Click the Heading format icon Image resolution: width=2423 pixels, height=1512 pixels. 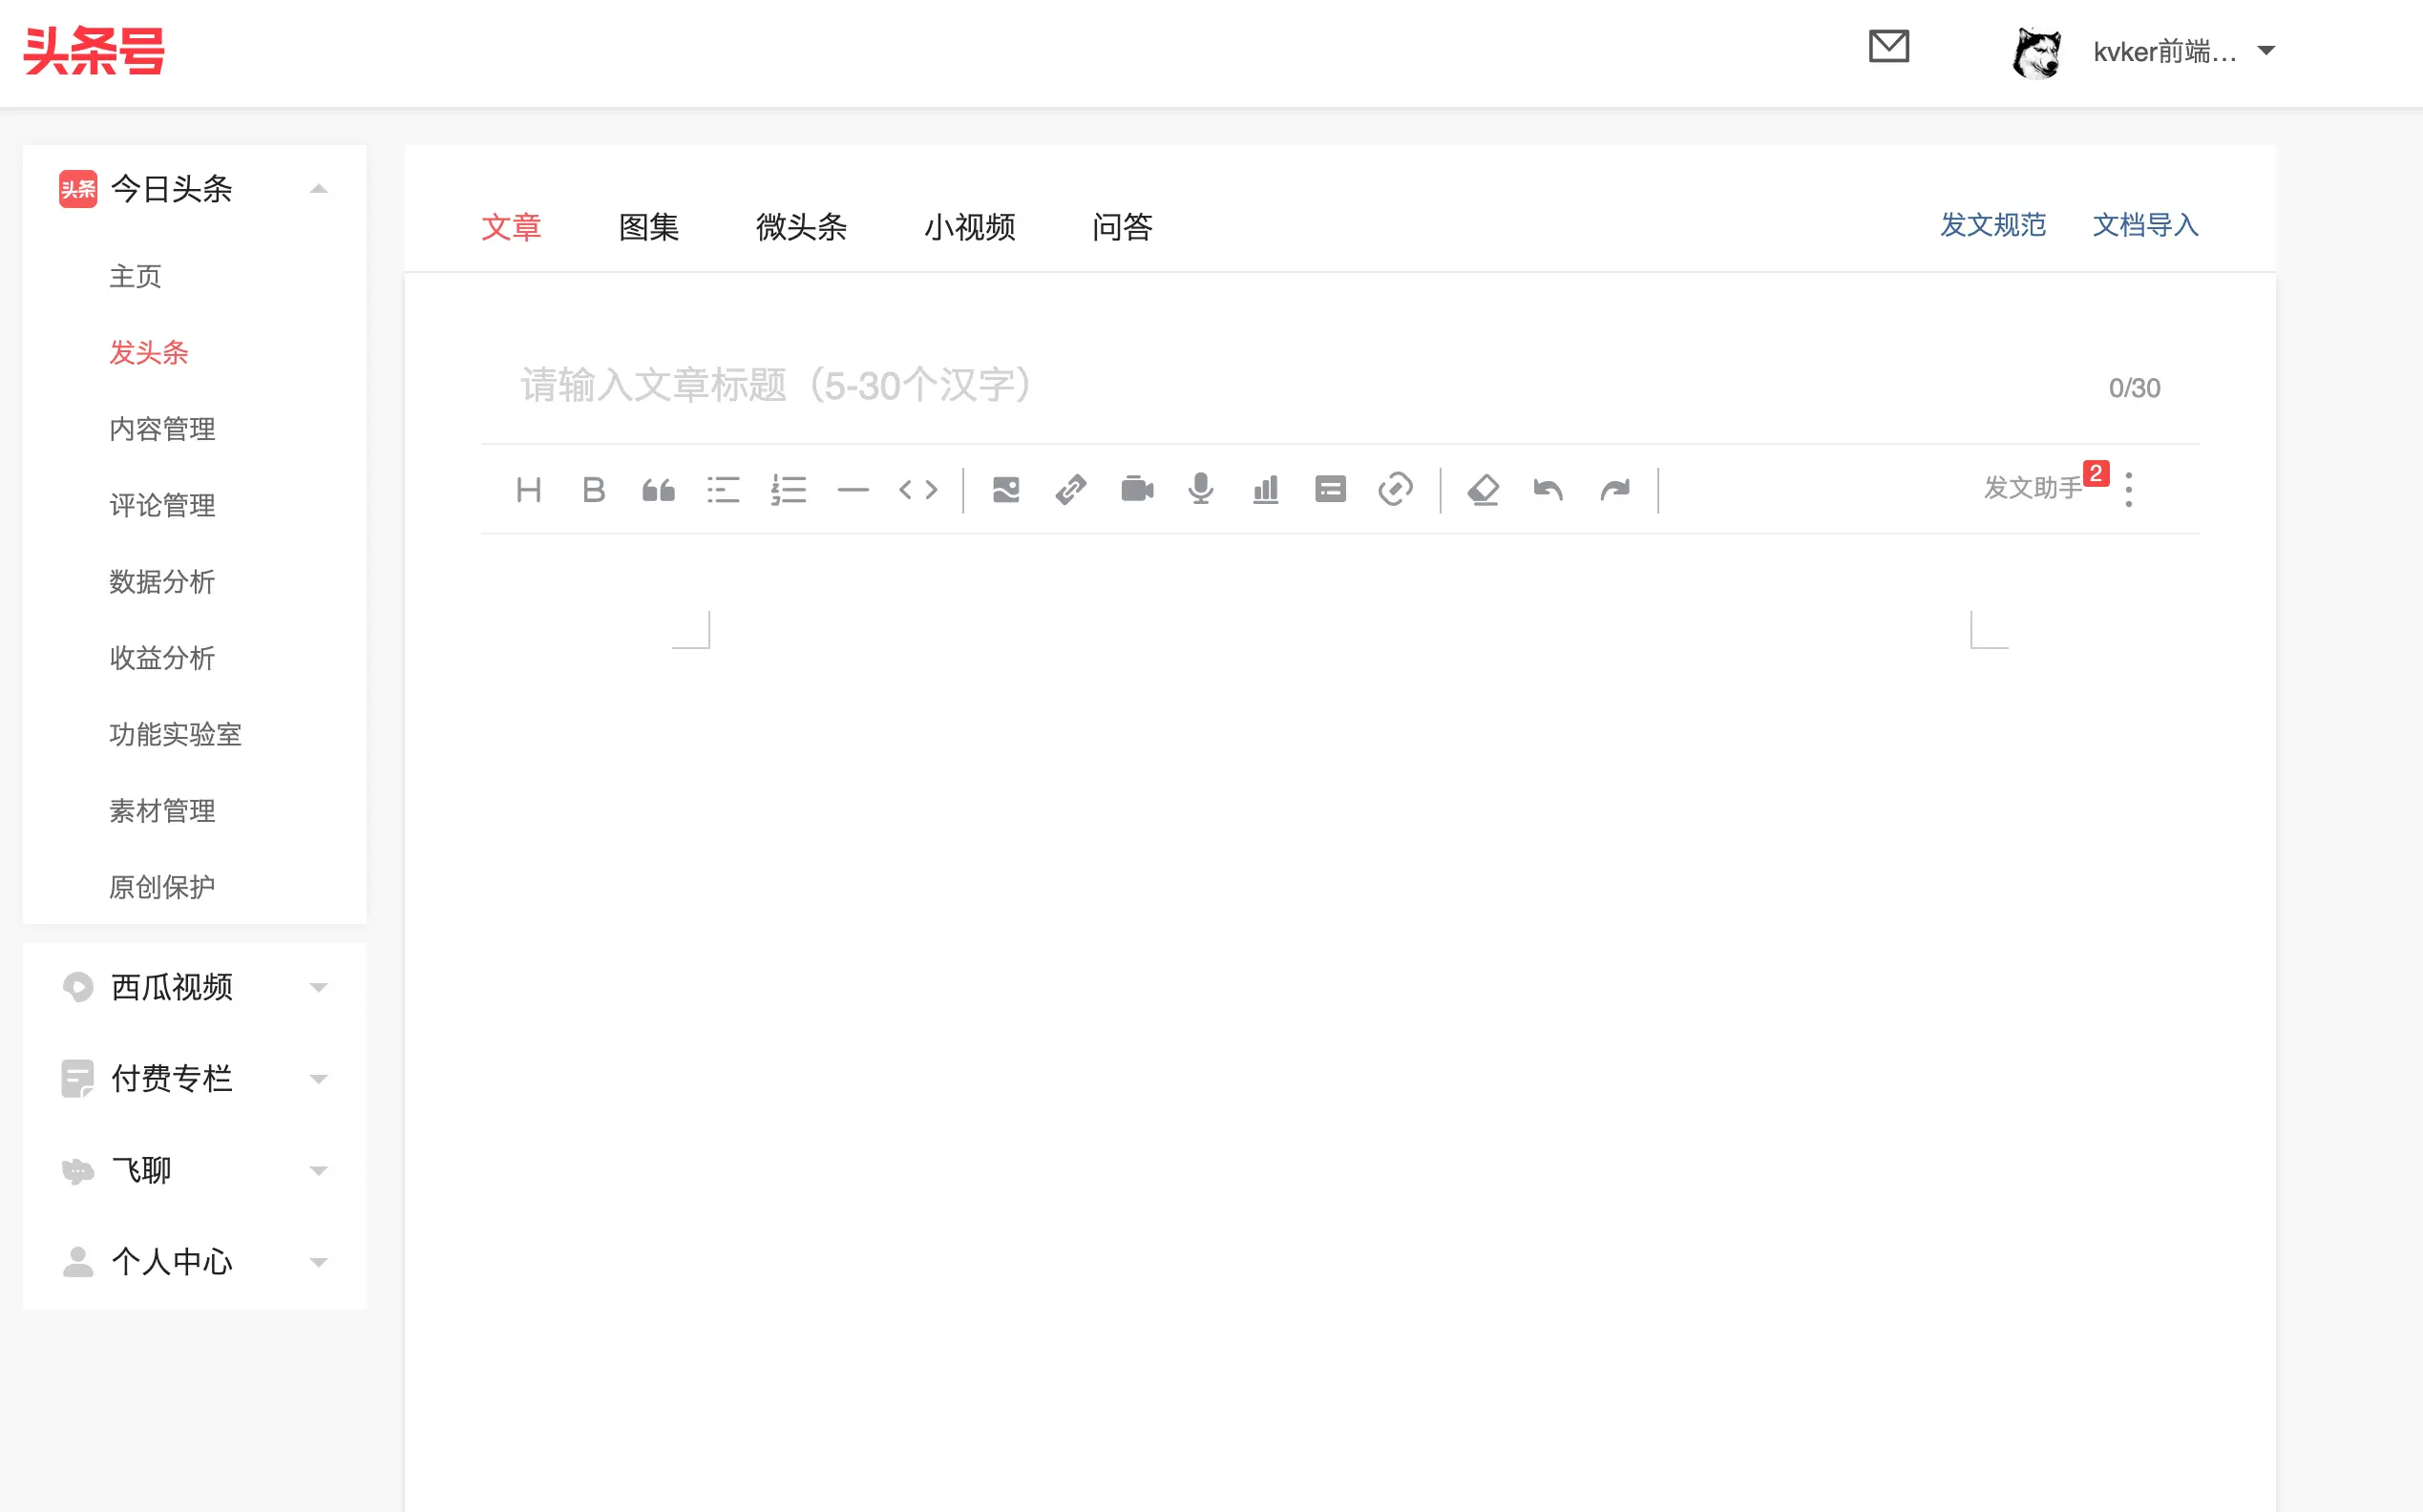click(528, 490)
